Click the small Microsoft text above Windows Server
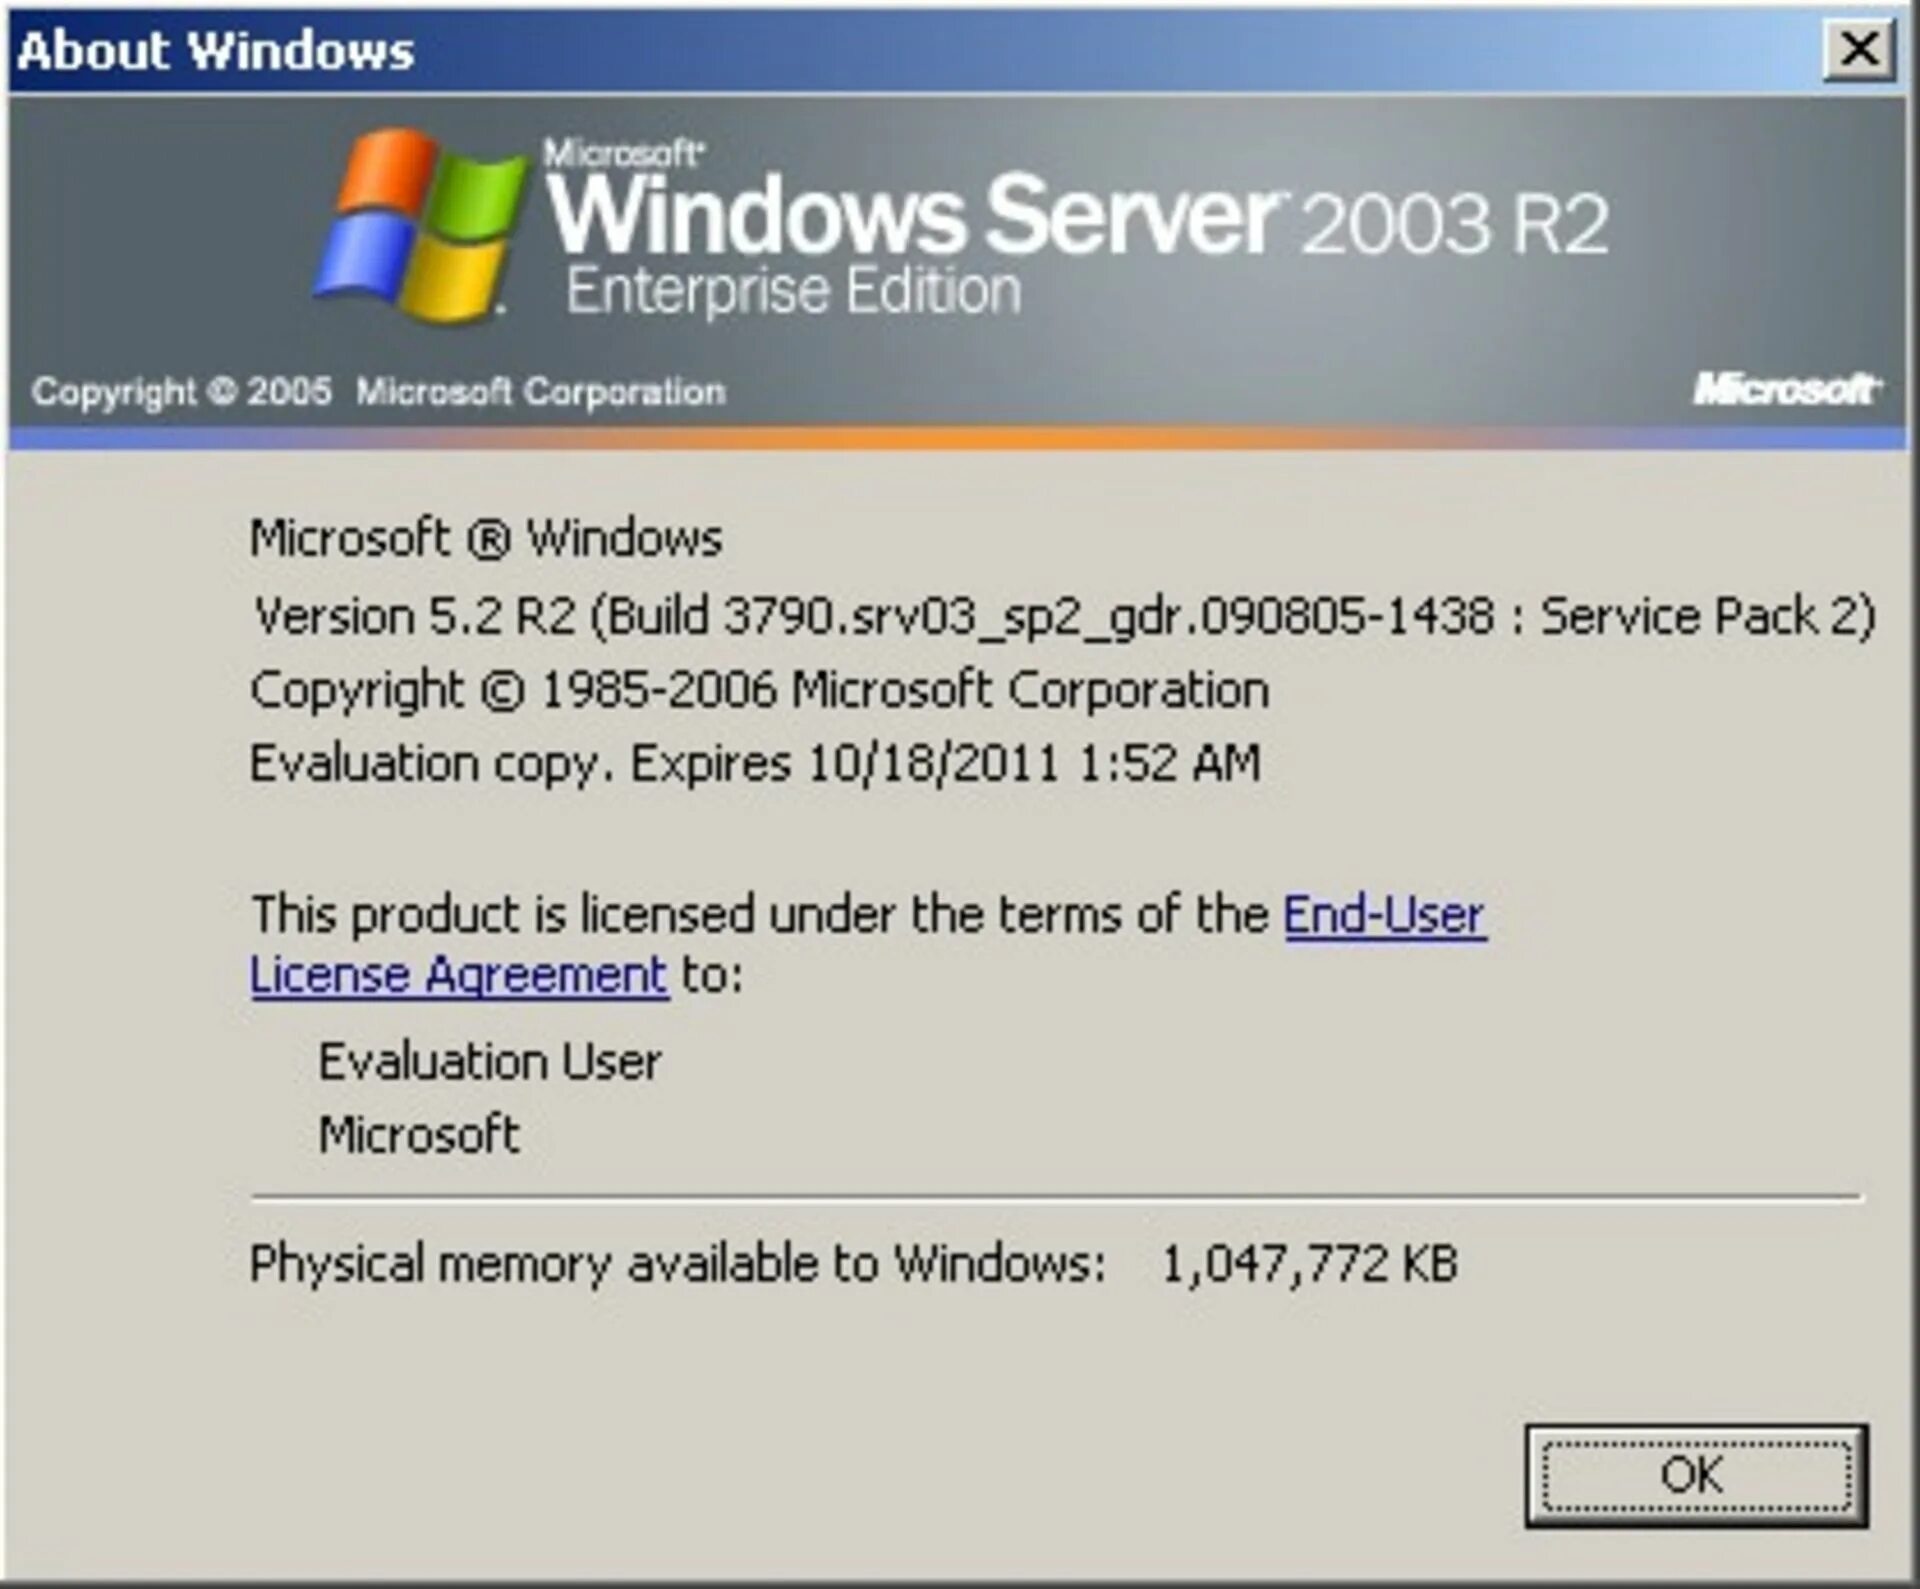Image resolution: width=1920 pixels, height=1589 pixels. [x=624, y=153]
